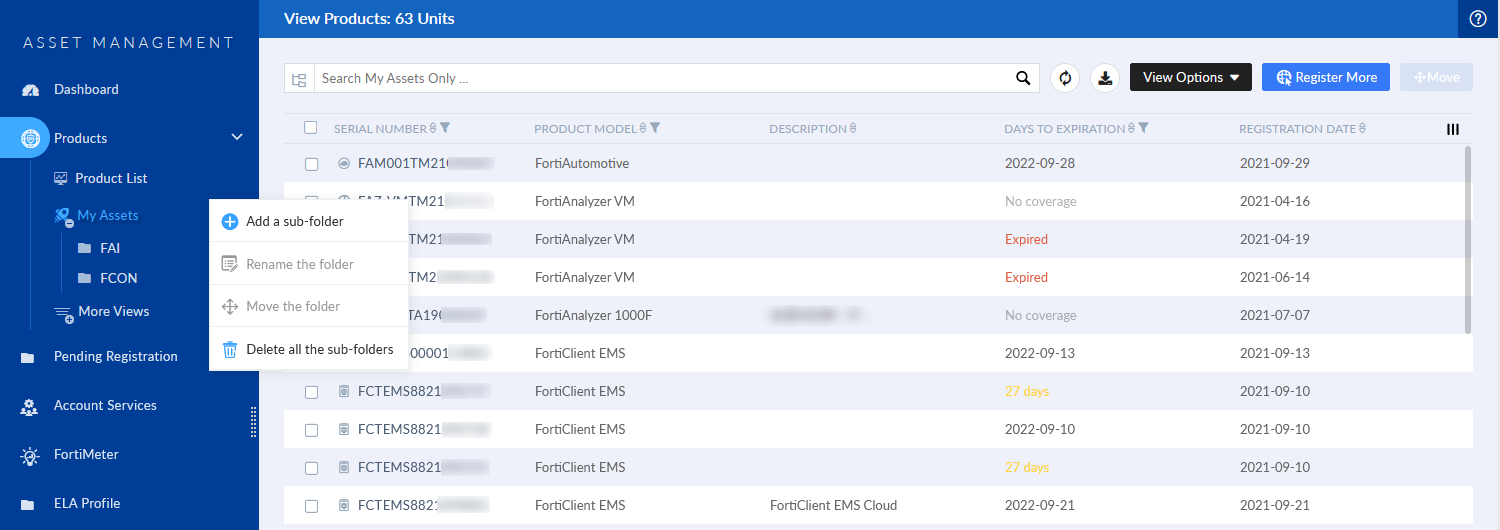Click the Account Services people icon
This screenshot has width=1500, height=530.
30,407
